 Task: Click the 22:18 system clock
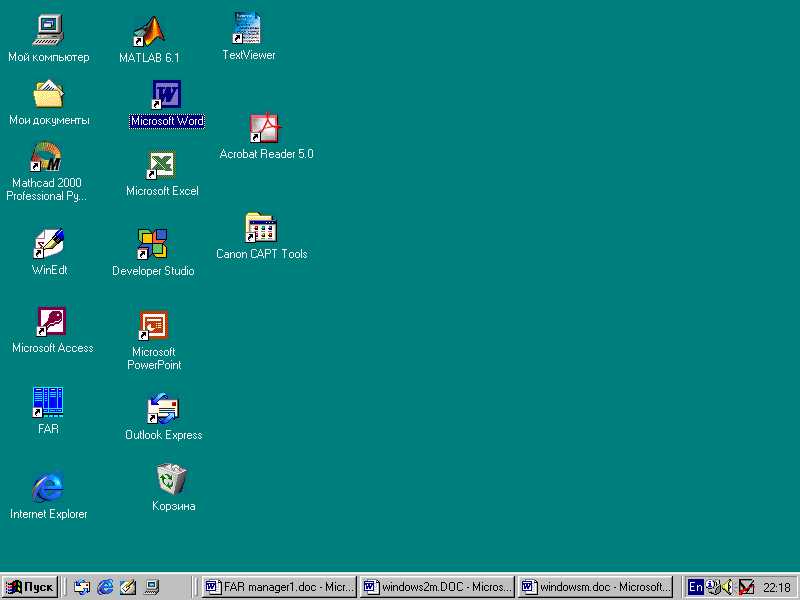click(x=777, y=588)
